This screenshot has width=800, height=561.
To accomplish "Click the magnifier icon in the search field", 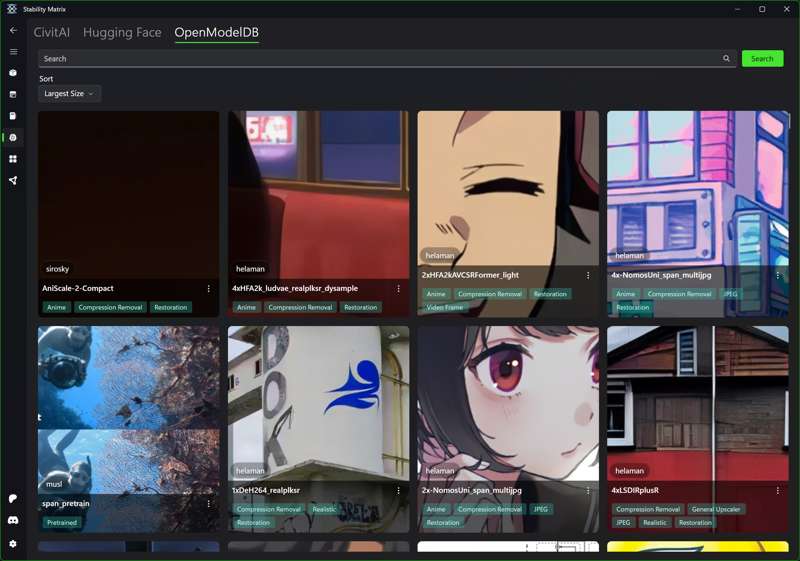I will coord(726,59).
